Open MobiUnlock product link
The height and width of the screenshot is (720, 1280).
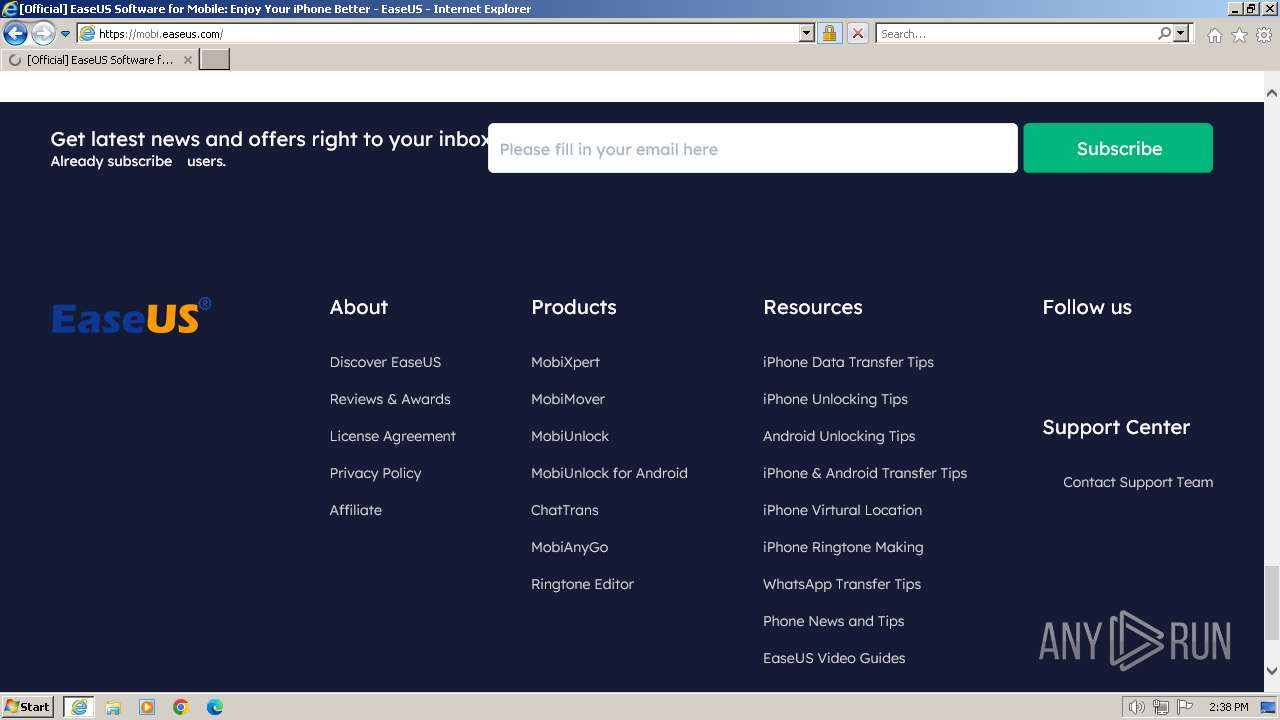tap(570, 436)
